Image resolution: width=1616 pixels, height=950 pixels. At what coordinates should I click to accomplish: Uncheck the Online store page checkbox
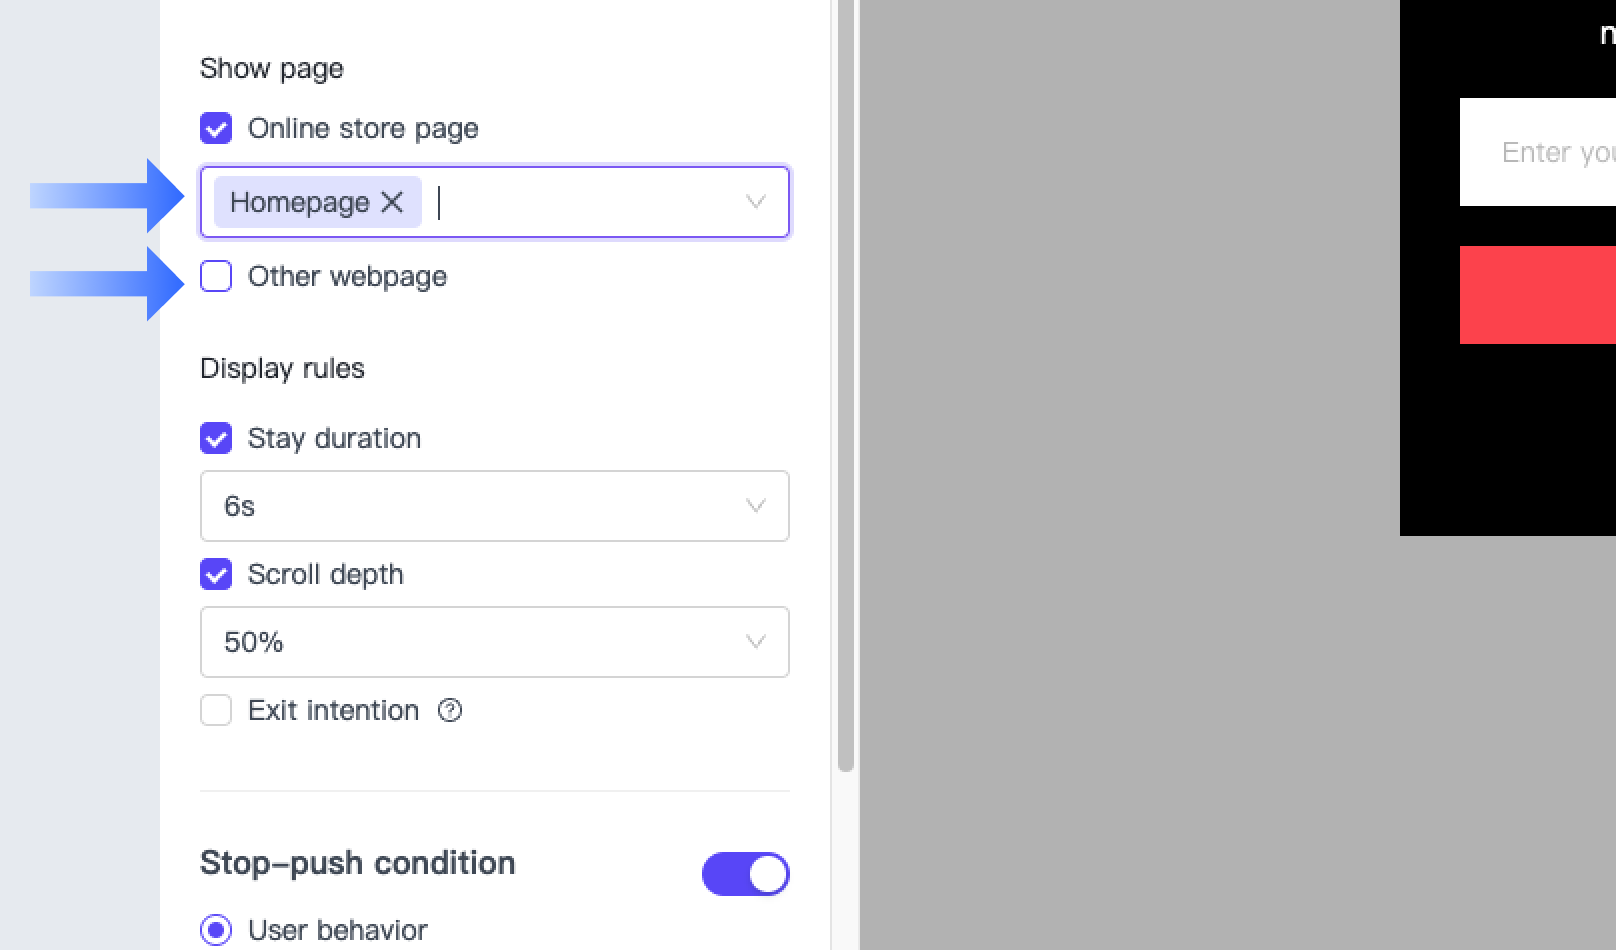216,128
